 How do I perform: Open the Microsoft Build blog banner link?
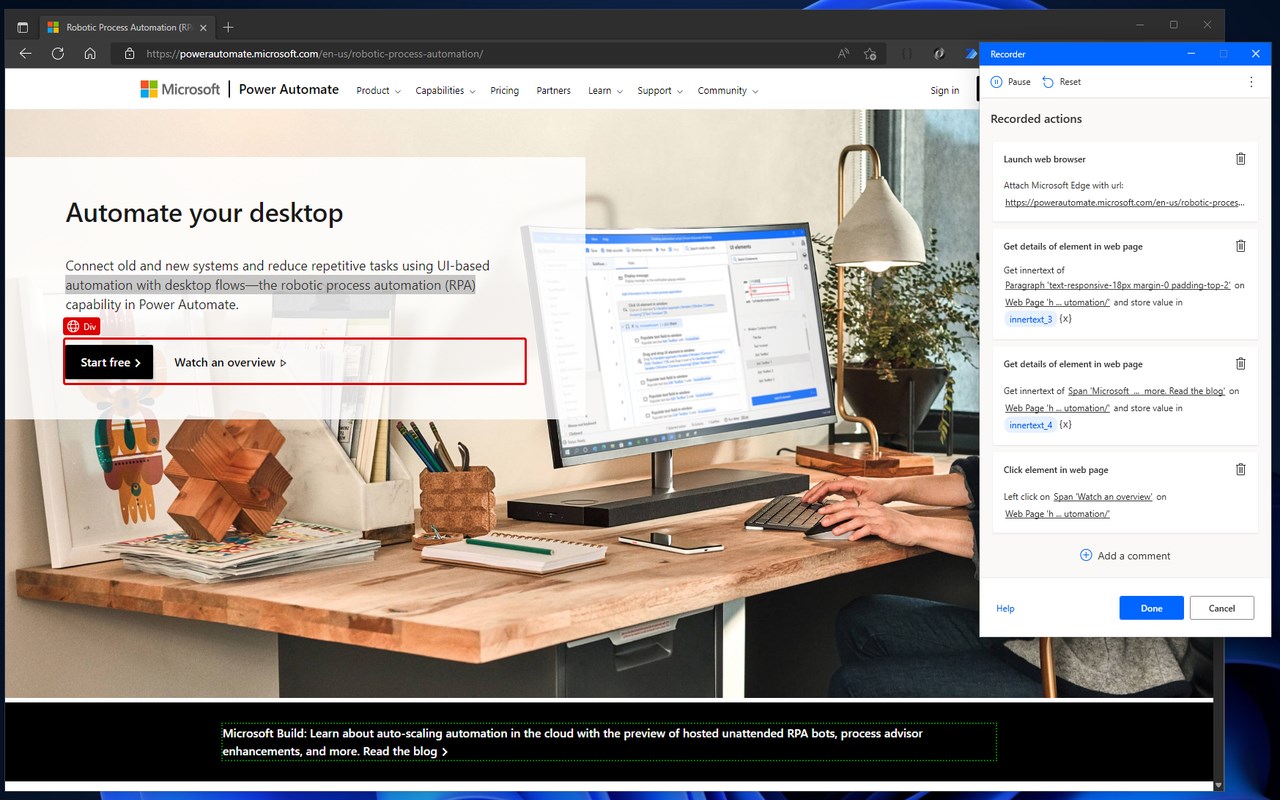coord(608,742)
